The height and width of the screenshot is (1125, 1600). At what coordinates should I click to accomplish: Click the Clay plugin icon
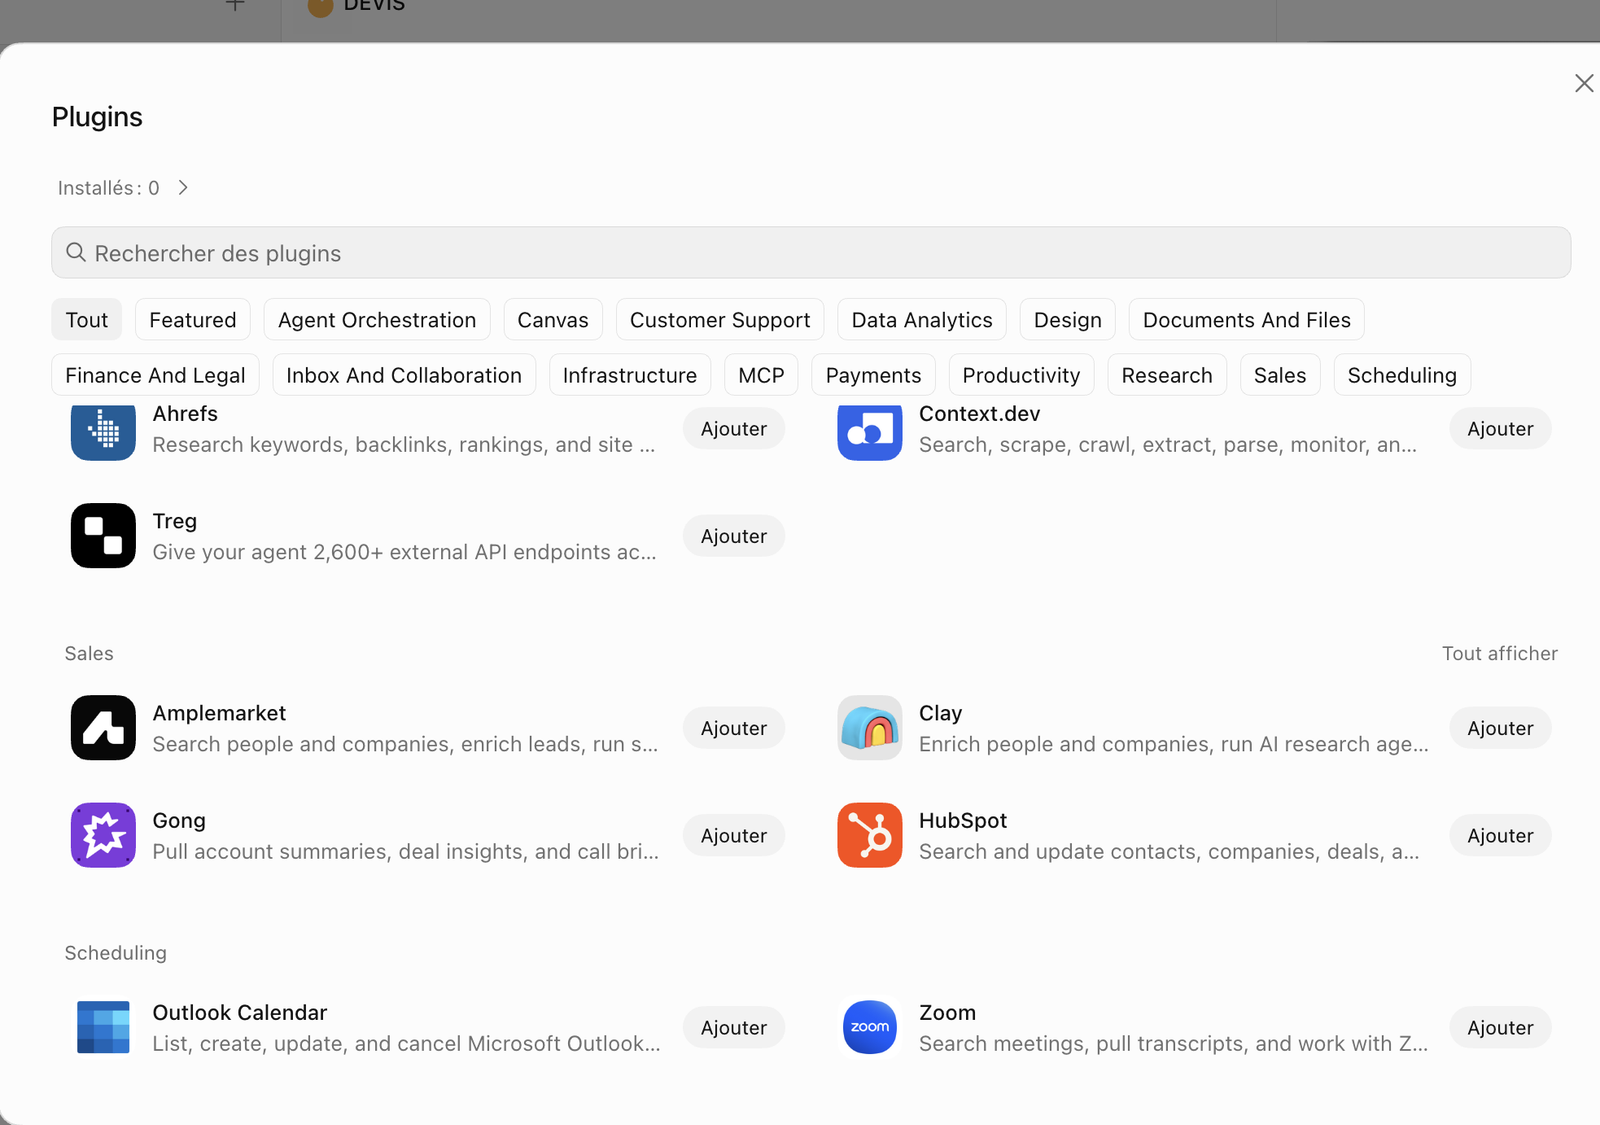click(870, 728)
